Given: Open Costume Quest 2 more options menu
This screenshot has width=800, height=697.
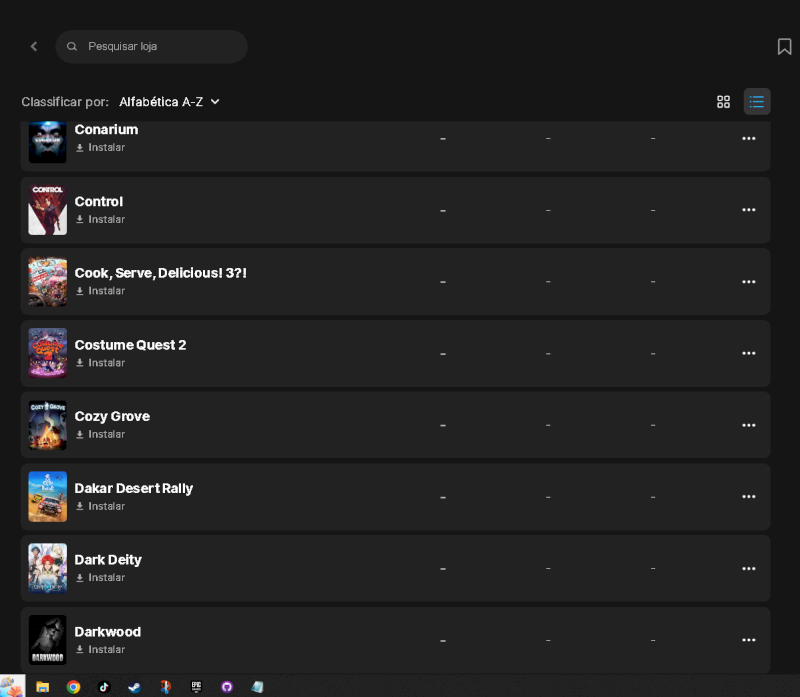Looking at the screenshot, I should [748, 353].
